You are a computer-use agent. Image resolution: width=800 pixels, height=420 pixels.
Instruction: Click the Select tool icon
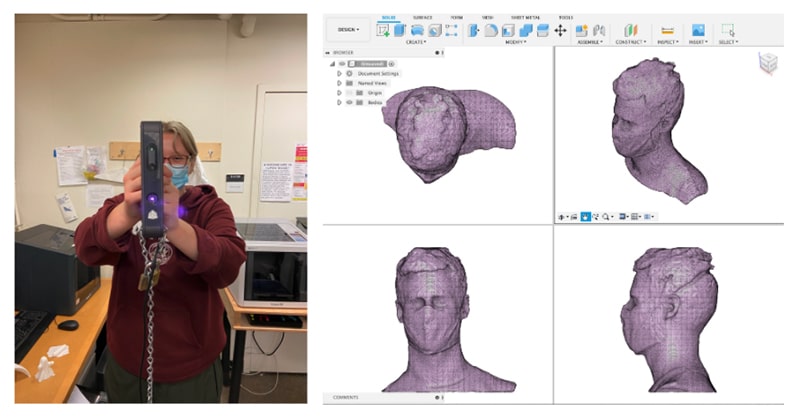(727, 30)
